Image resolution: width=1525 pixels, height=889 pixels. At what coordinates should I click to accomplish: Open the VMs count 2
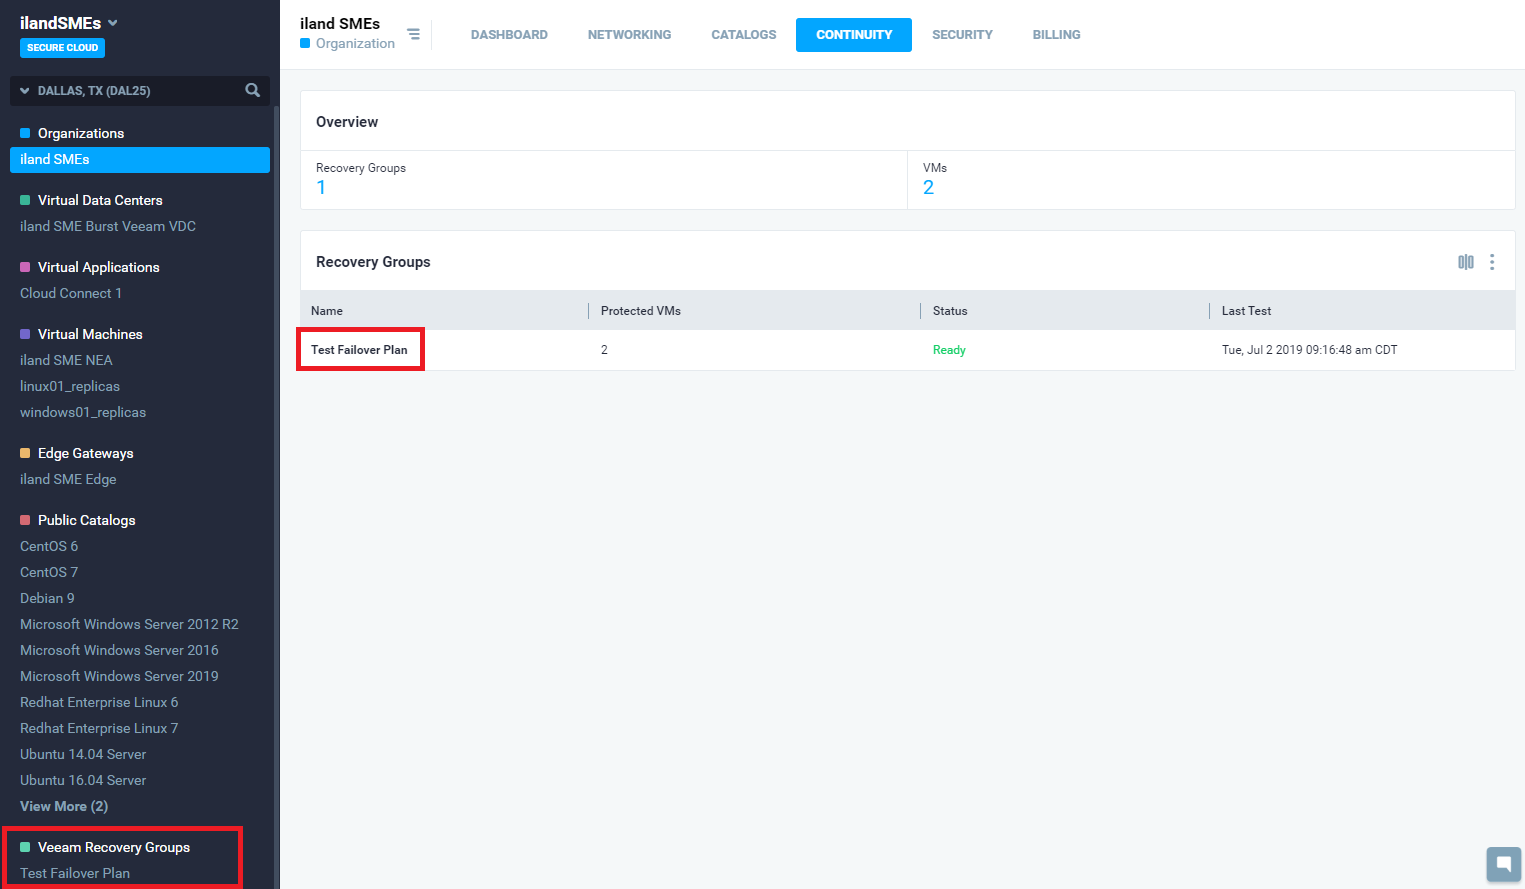(x=928, y=188)
